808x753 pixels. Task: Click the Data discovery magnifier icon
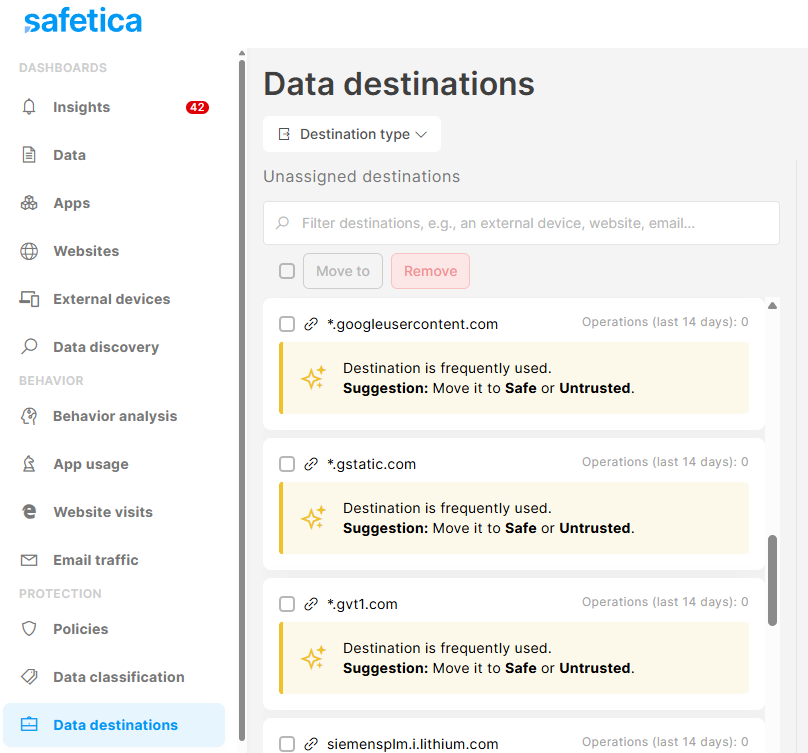pyautogui.click(x=29, y=346)
